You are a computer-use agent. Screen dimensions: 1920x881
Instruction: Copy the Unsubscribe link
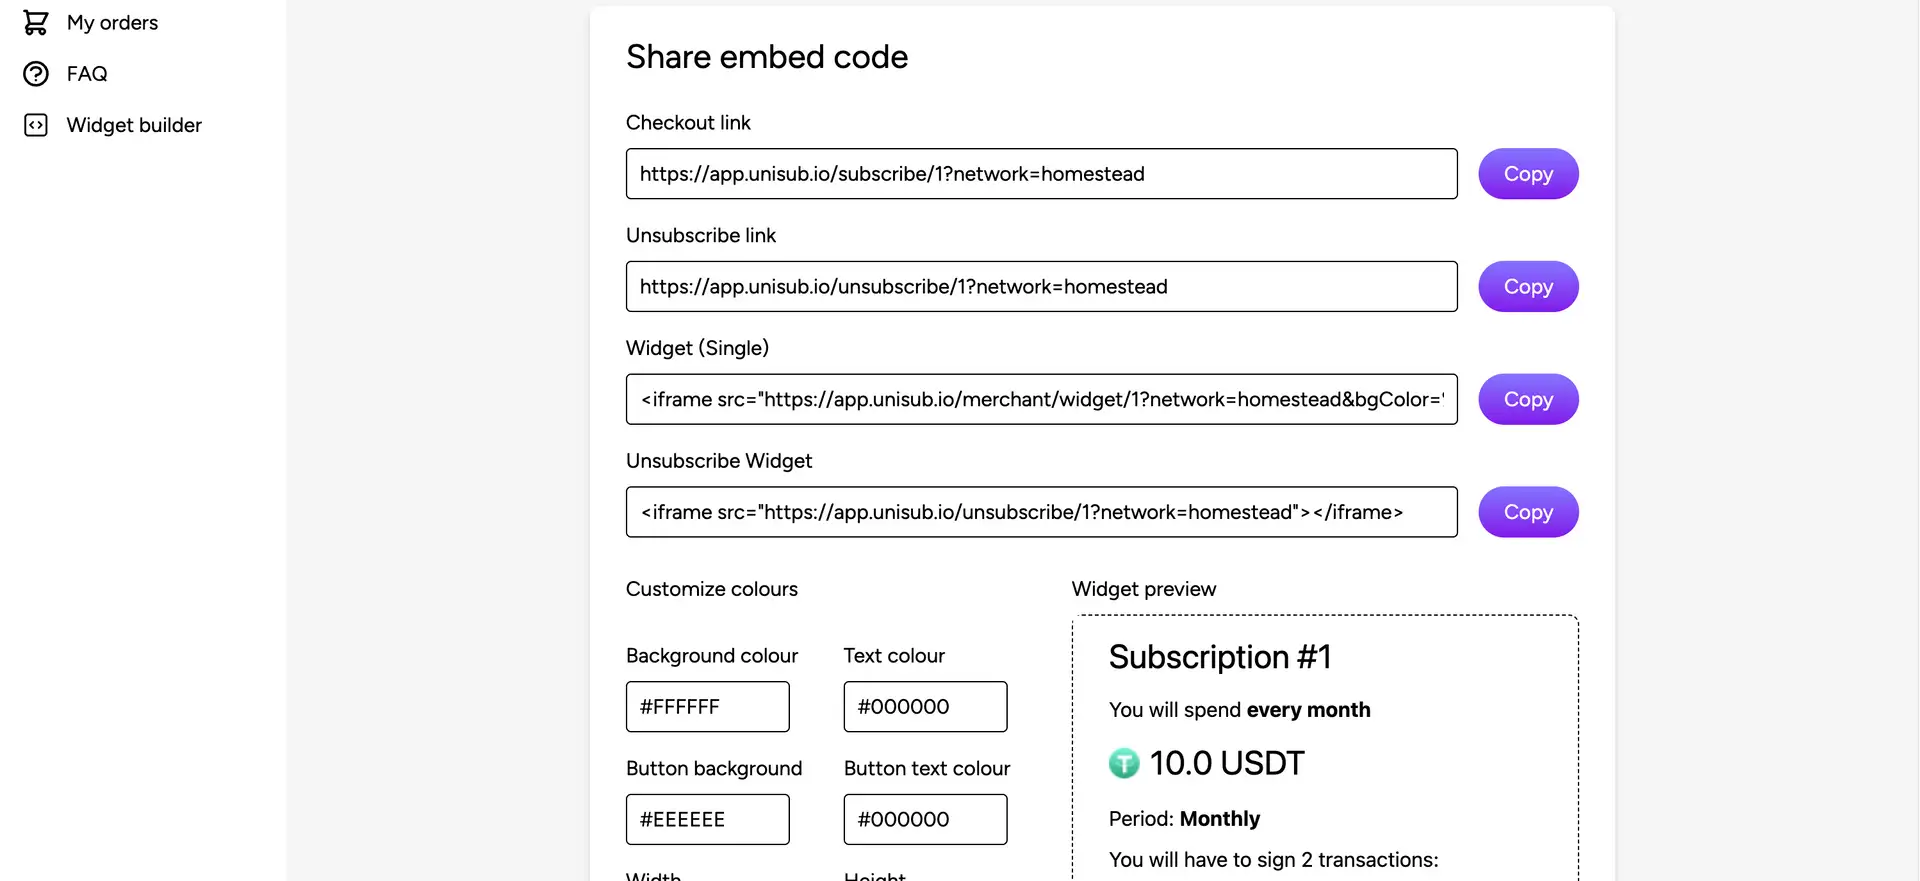(x=1528, y=287)
